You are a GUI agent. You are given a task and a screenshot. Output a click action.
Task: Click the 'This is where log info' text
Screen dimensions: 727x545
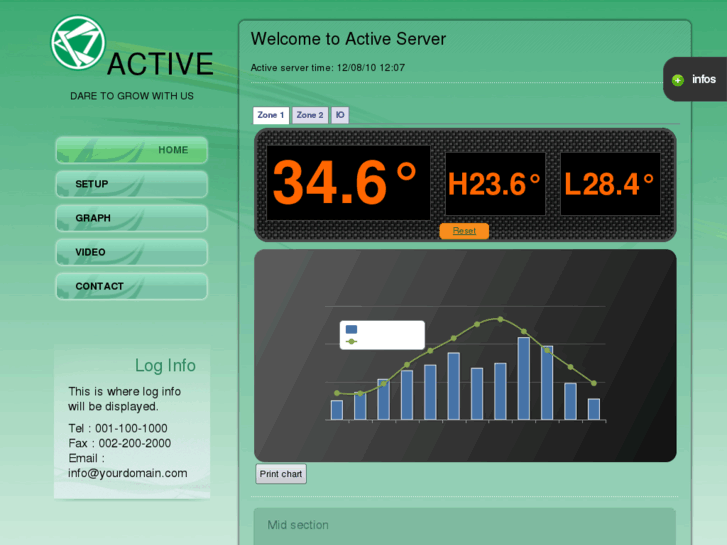[124, 391]
